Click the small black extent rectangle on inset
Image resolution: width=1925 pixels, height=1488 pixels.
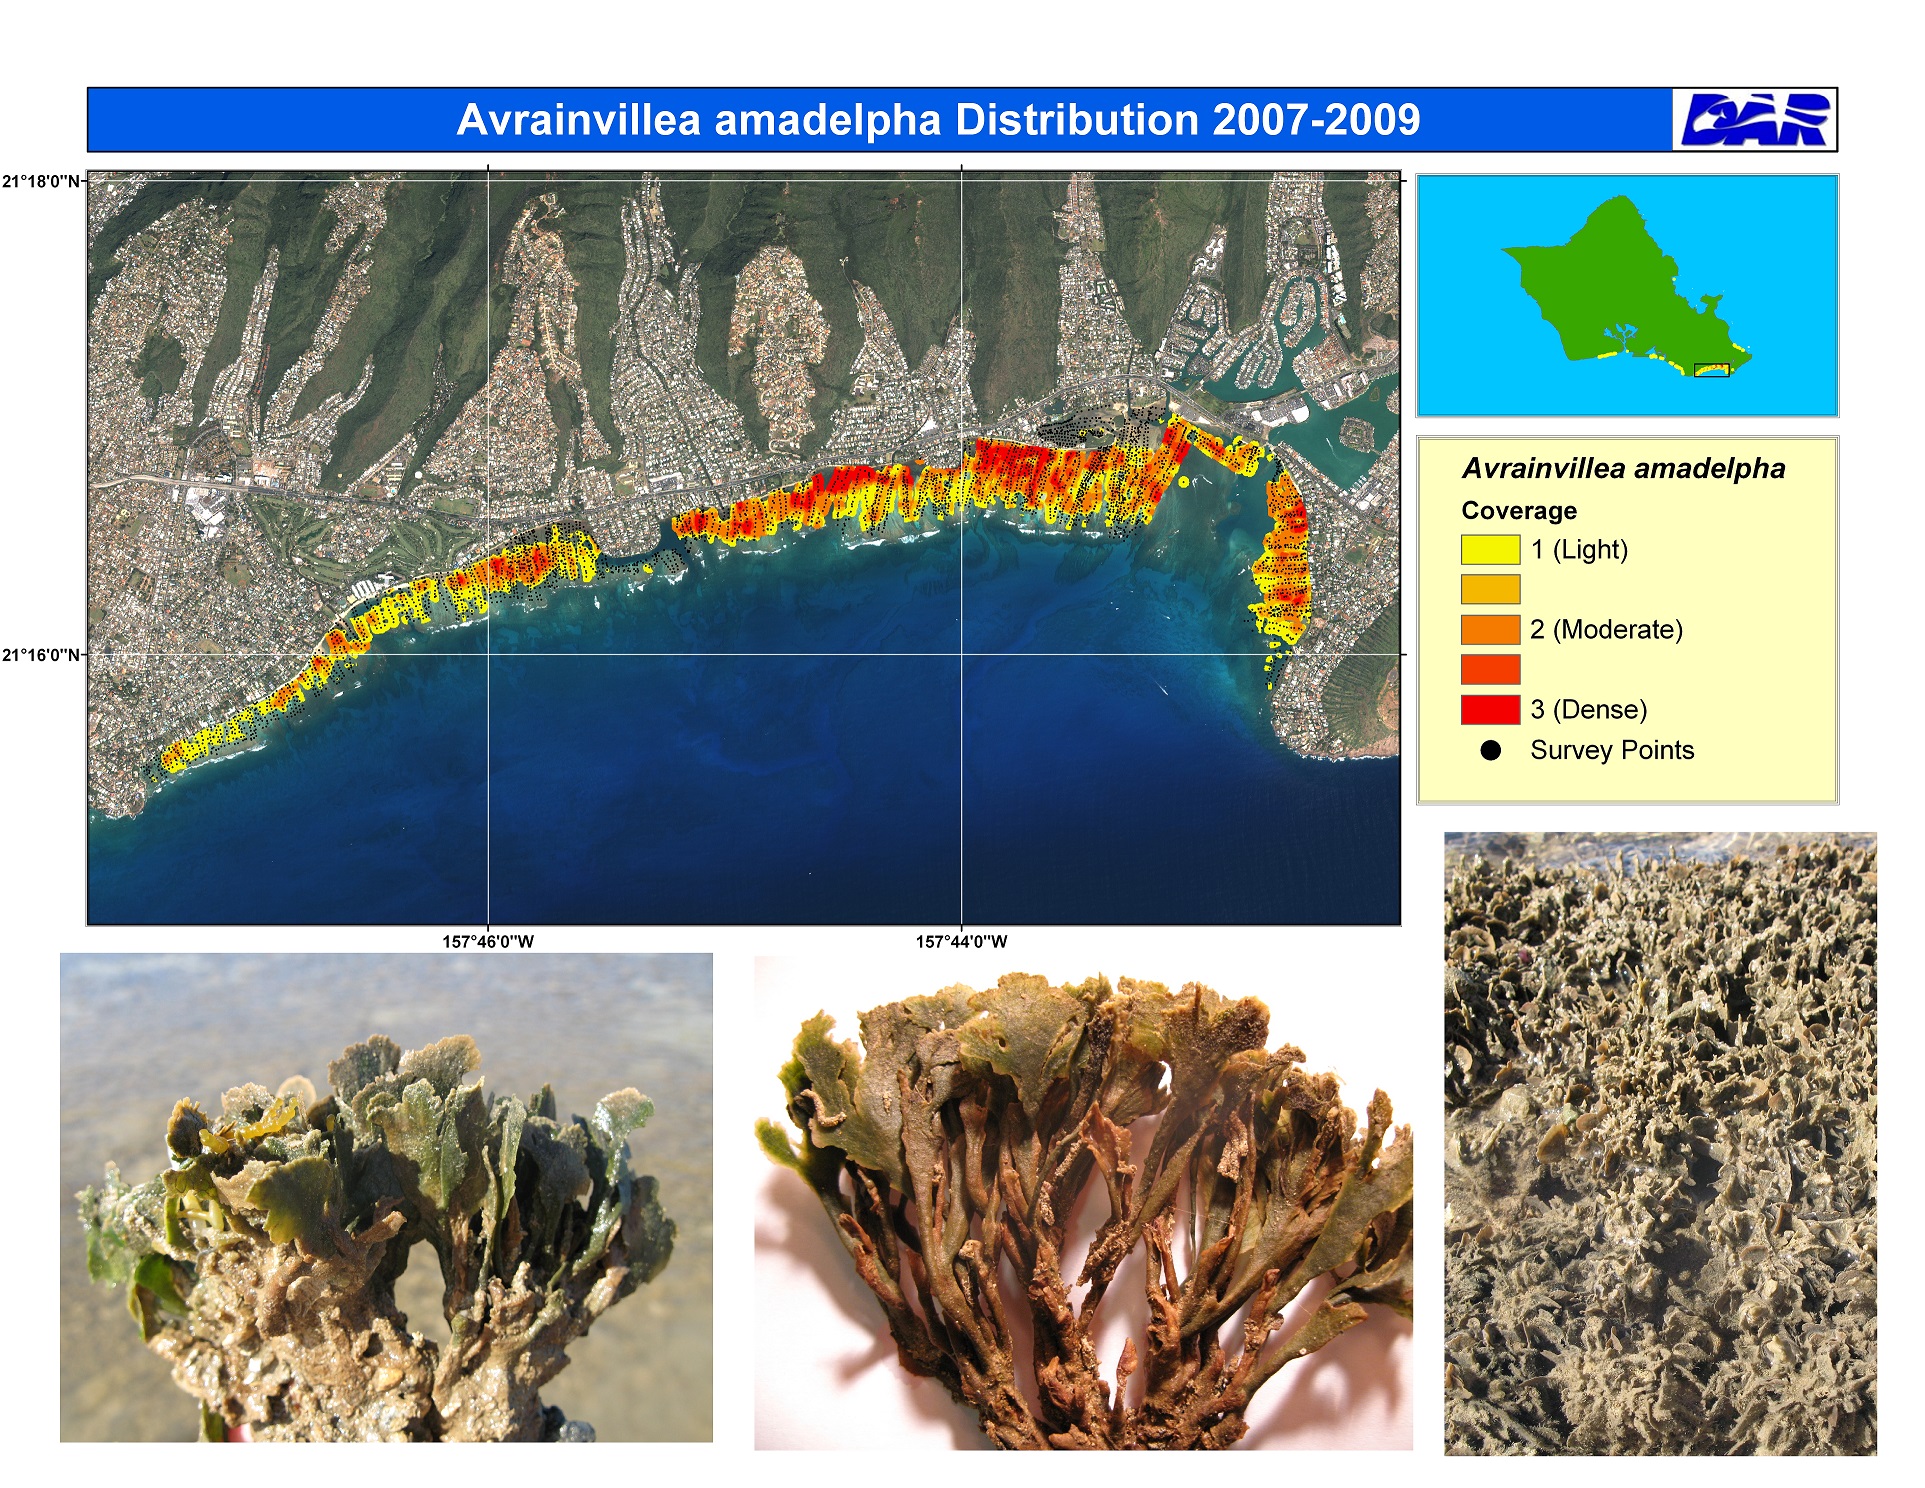point(1711,371)
